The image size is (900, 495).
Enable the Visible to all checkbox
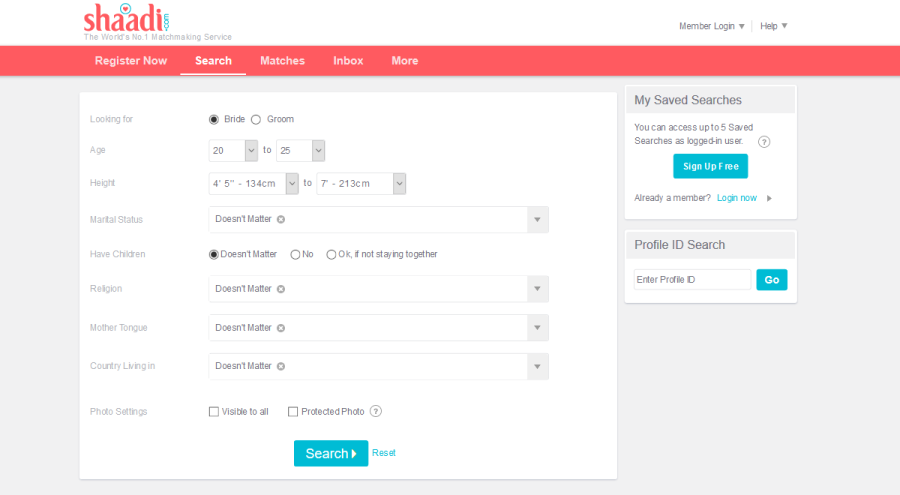pyautogui.click(x=213, y=411)
